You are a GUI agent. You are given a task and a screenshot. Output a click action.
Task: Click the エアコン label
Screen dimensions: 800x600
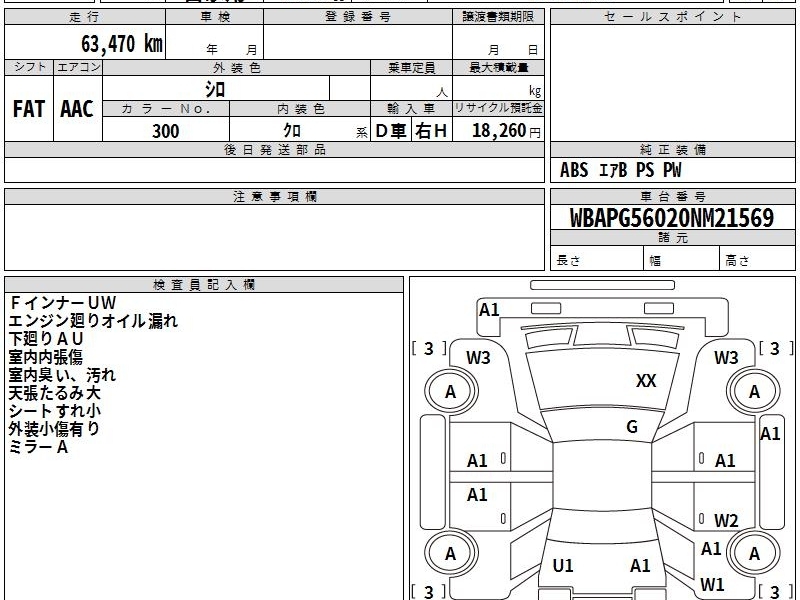pos(78,67)
